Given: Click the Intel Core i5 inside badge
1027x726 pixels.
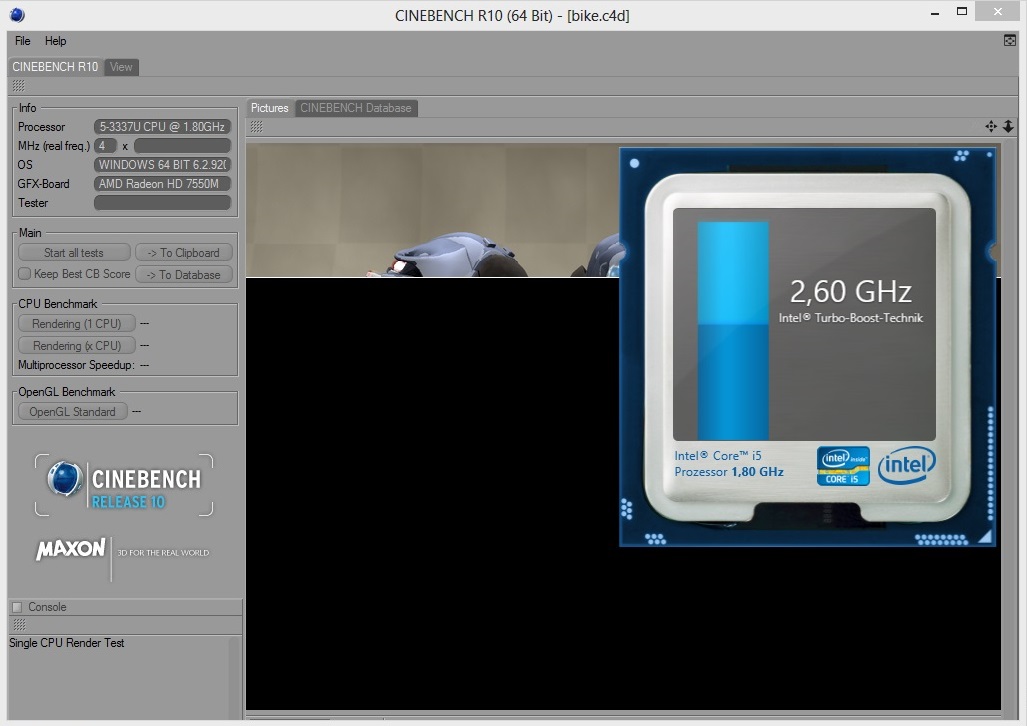Looking at the screenshot, I should 843,466.
